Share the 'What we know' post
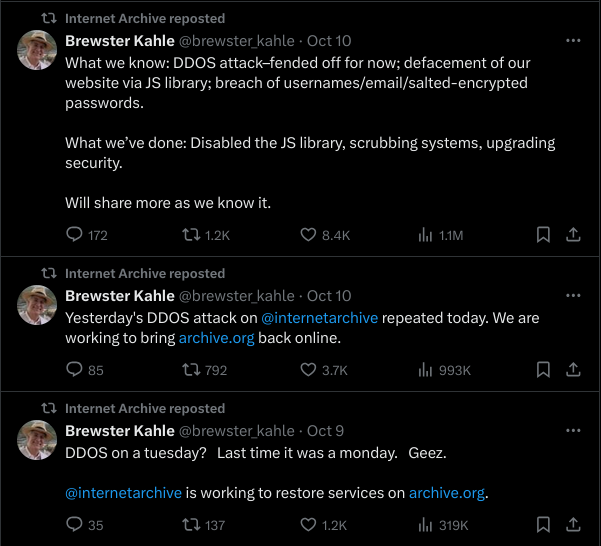Image resolution: width=601 pixels, height=546 pixels. click(574, 235)
